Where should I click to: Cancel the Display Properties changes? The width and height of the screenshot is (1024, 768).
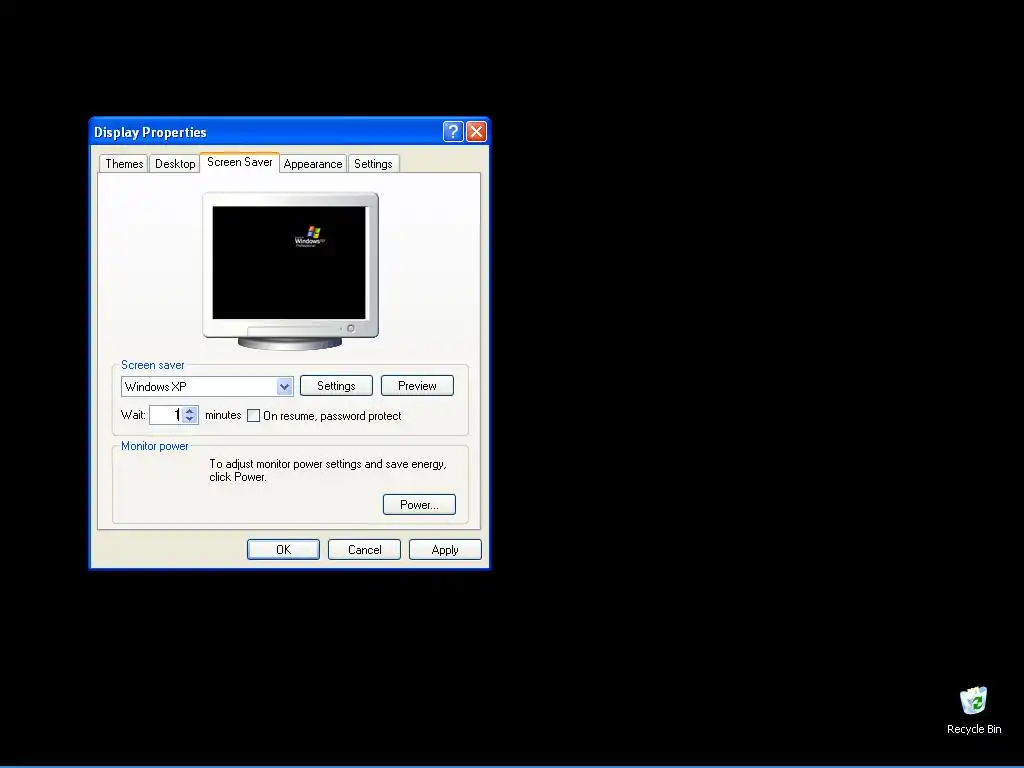pos(364,550)
